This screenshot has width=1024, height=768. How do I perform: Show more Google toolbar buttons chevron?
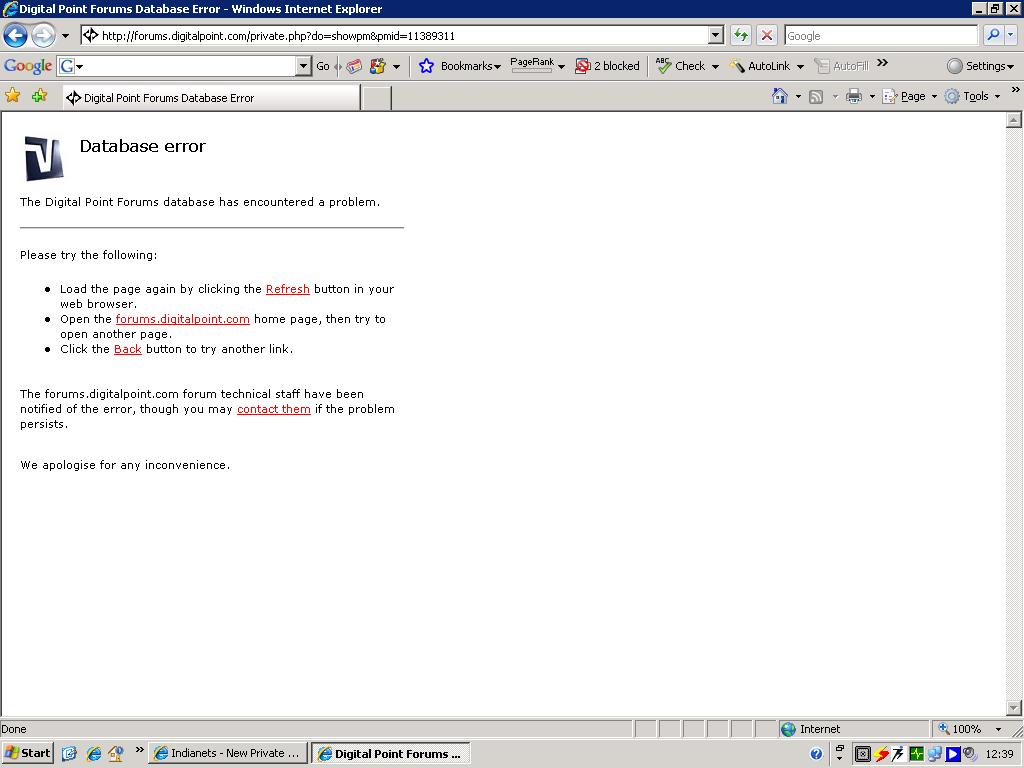coord(882,63)
